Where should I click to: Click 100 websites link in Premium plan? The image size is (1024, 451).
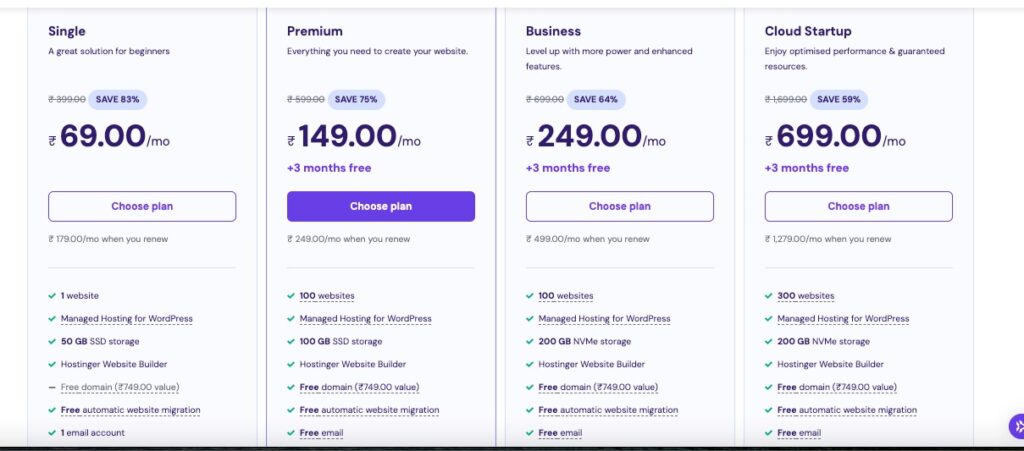pyautogui.click(x=327, y=296)
